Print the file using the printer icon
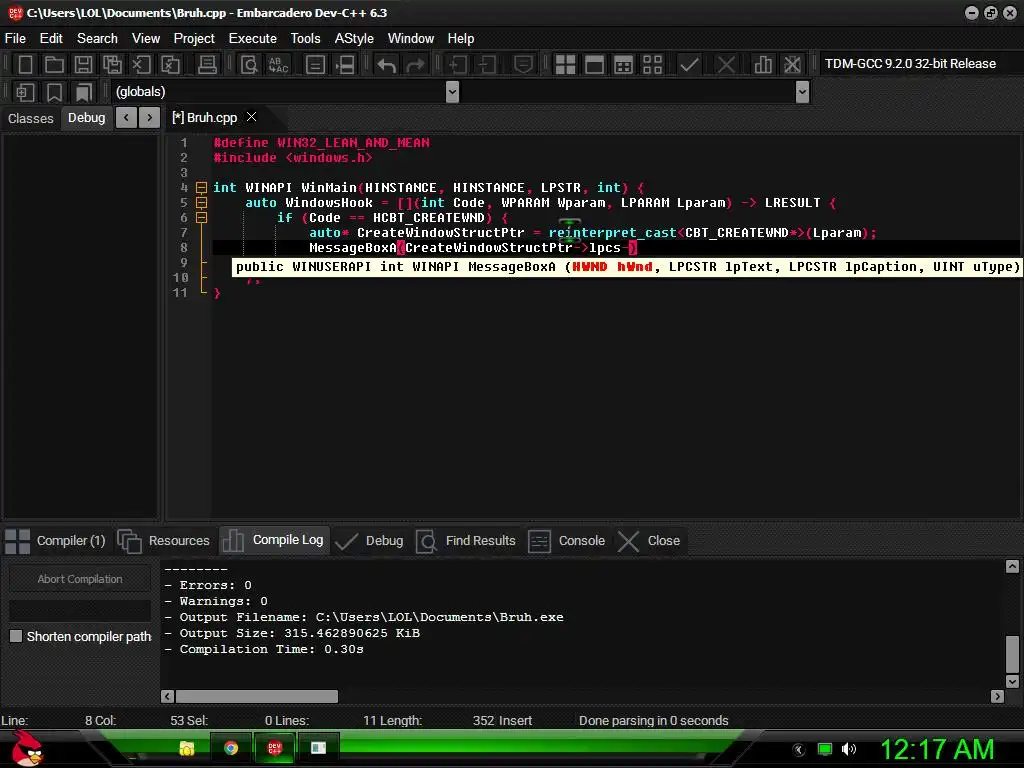 [207, 64]
